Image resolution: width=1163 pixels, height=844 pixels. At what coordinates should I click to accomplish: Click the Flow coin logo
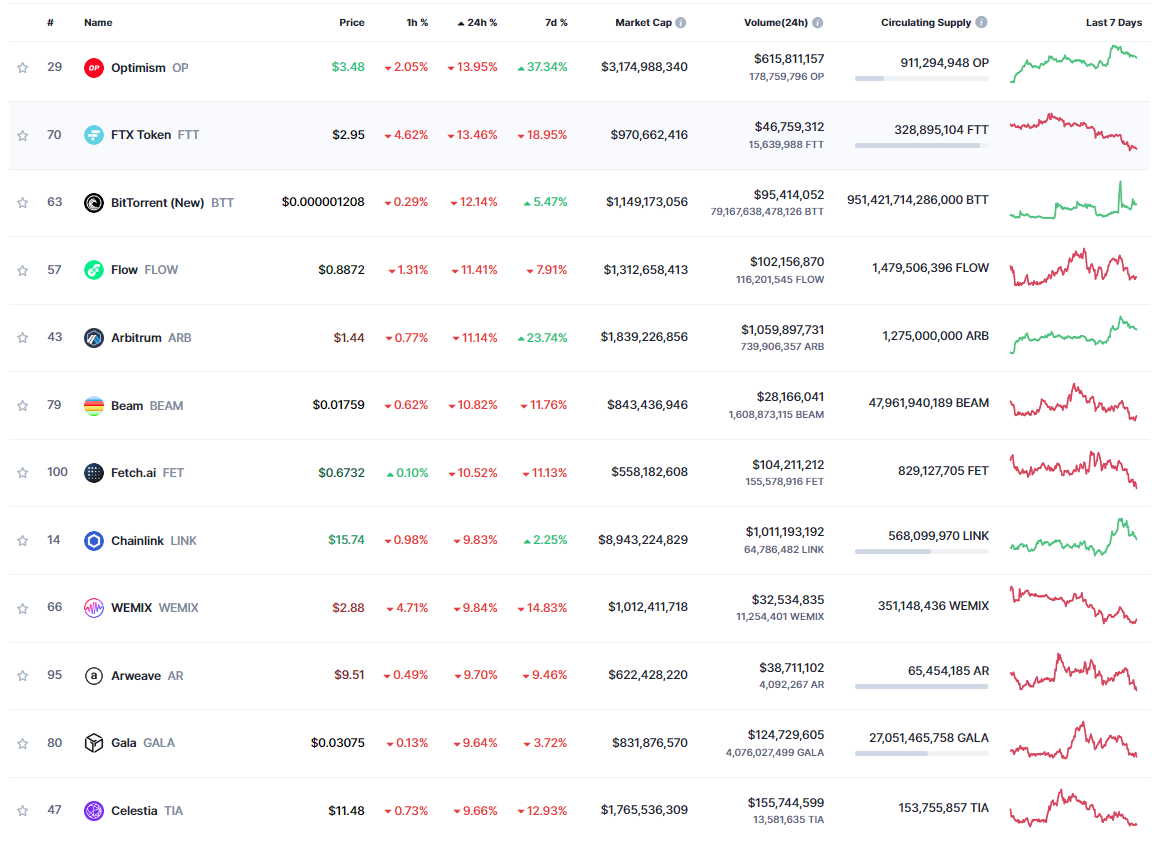[93, 270]
